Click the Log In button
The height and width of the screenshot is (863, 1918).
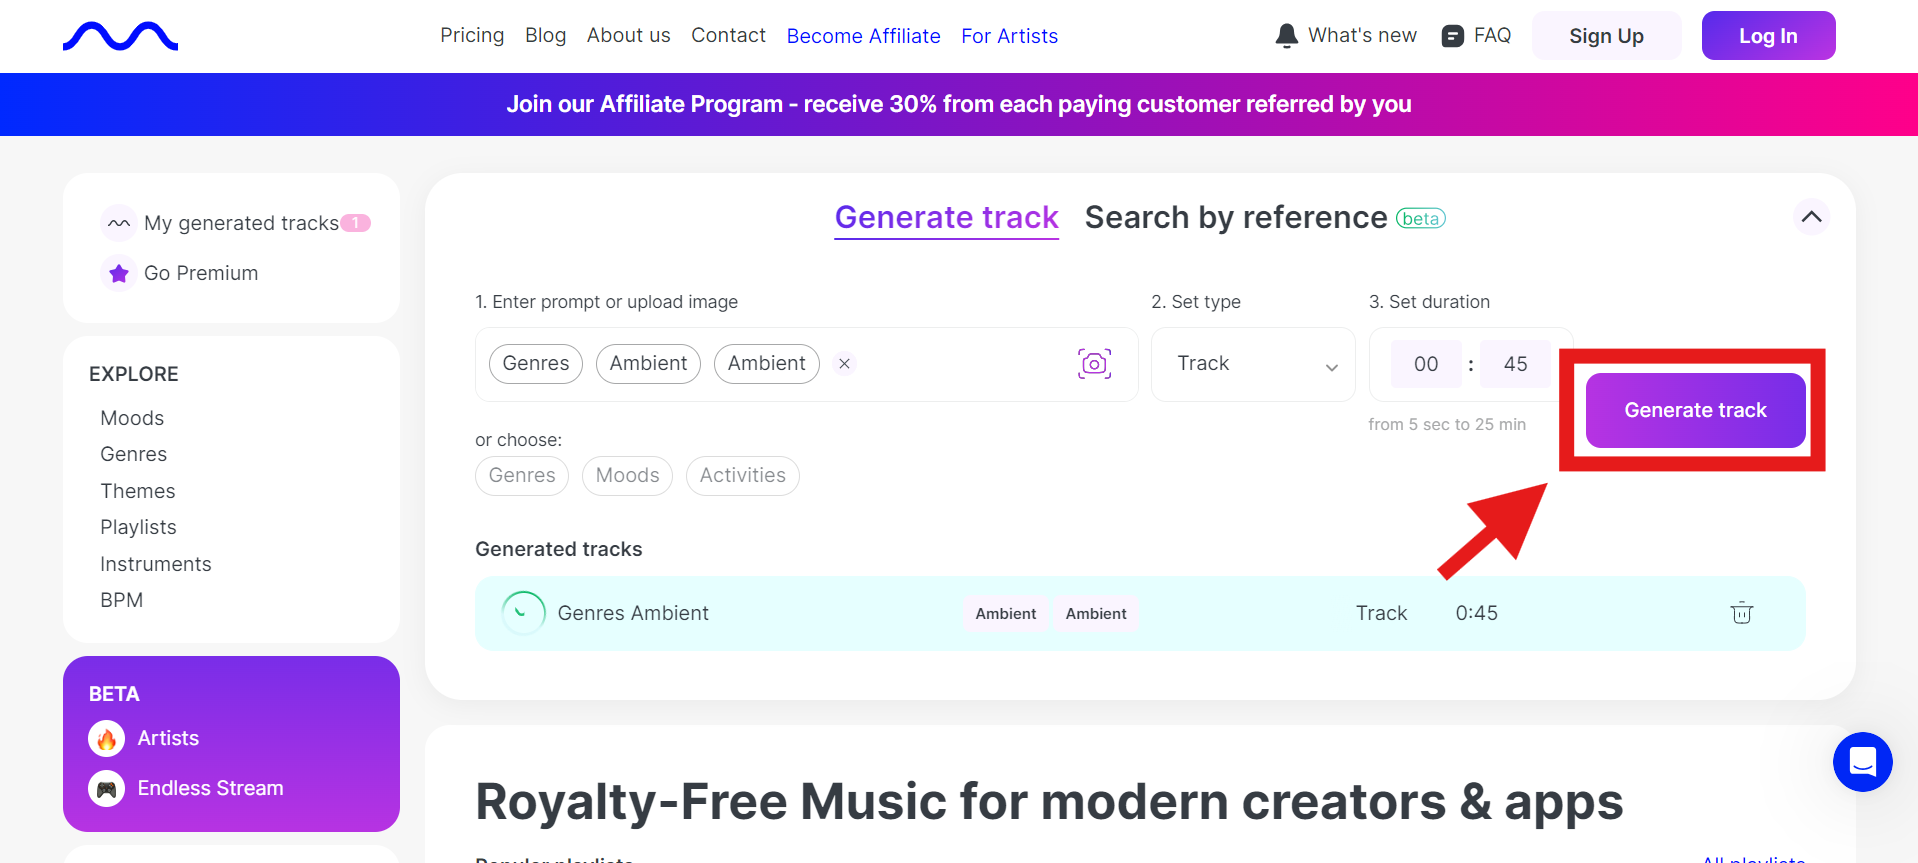(x=1768, y=36)
